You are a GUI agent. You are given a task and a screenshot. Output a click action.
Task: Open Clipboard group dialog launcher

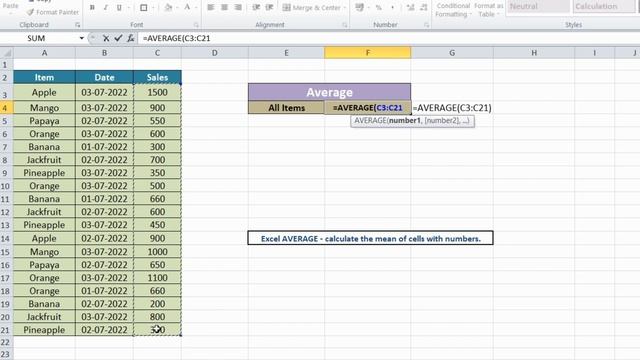(x=78, y=25)
